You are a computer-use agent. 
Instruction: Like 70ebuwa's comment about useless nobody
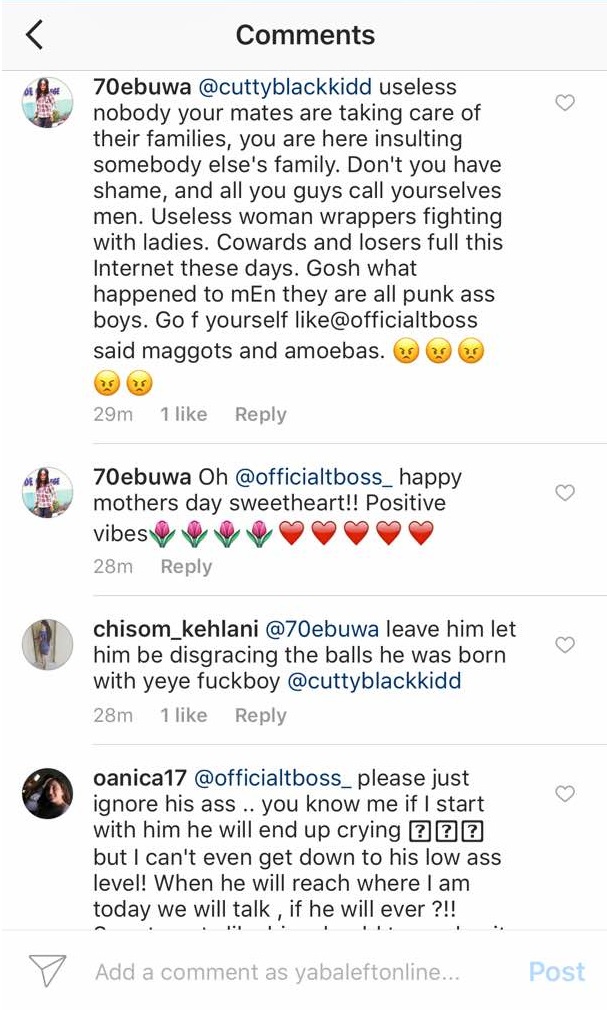pyautogui.click(x=565, y=102)
